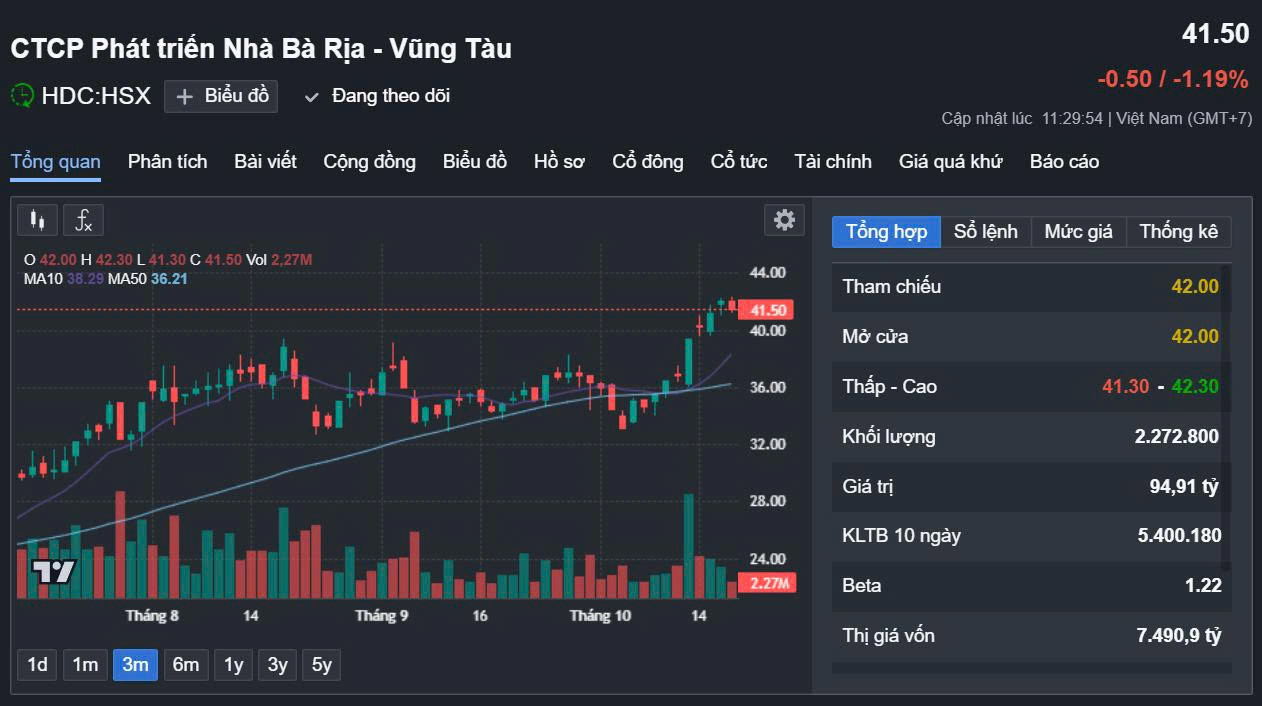Open chart settings gear icon

(785, 220)
